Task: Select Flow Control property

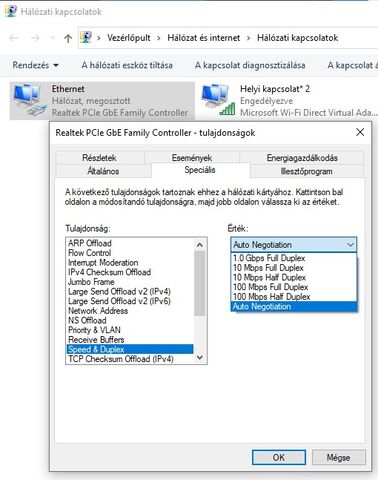Action: 130,253
